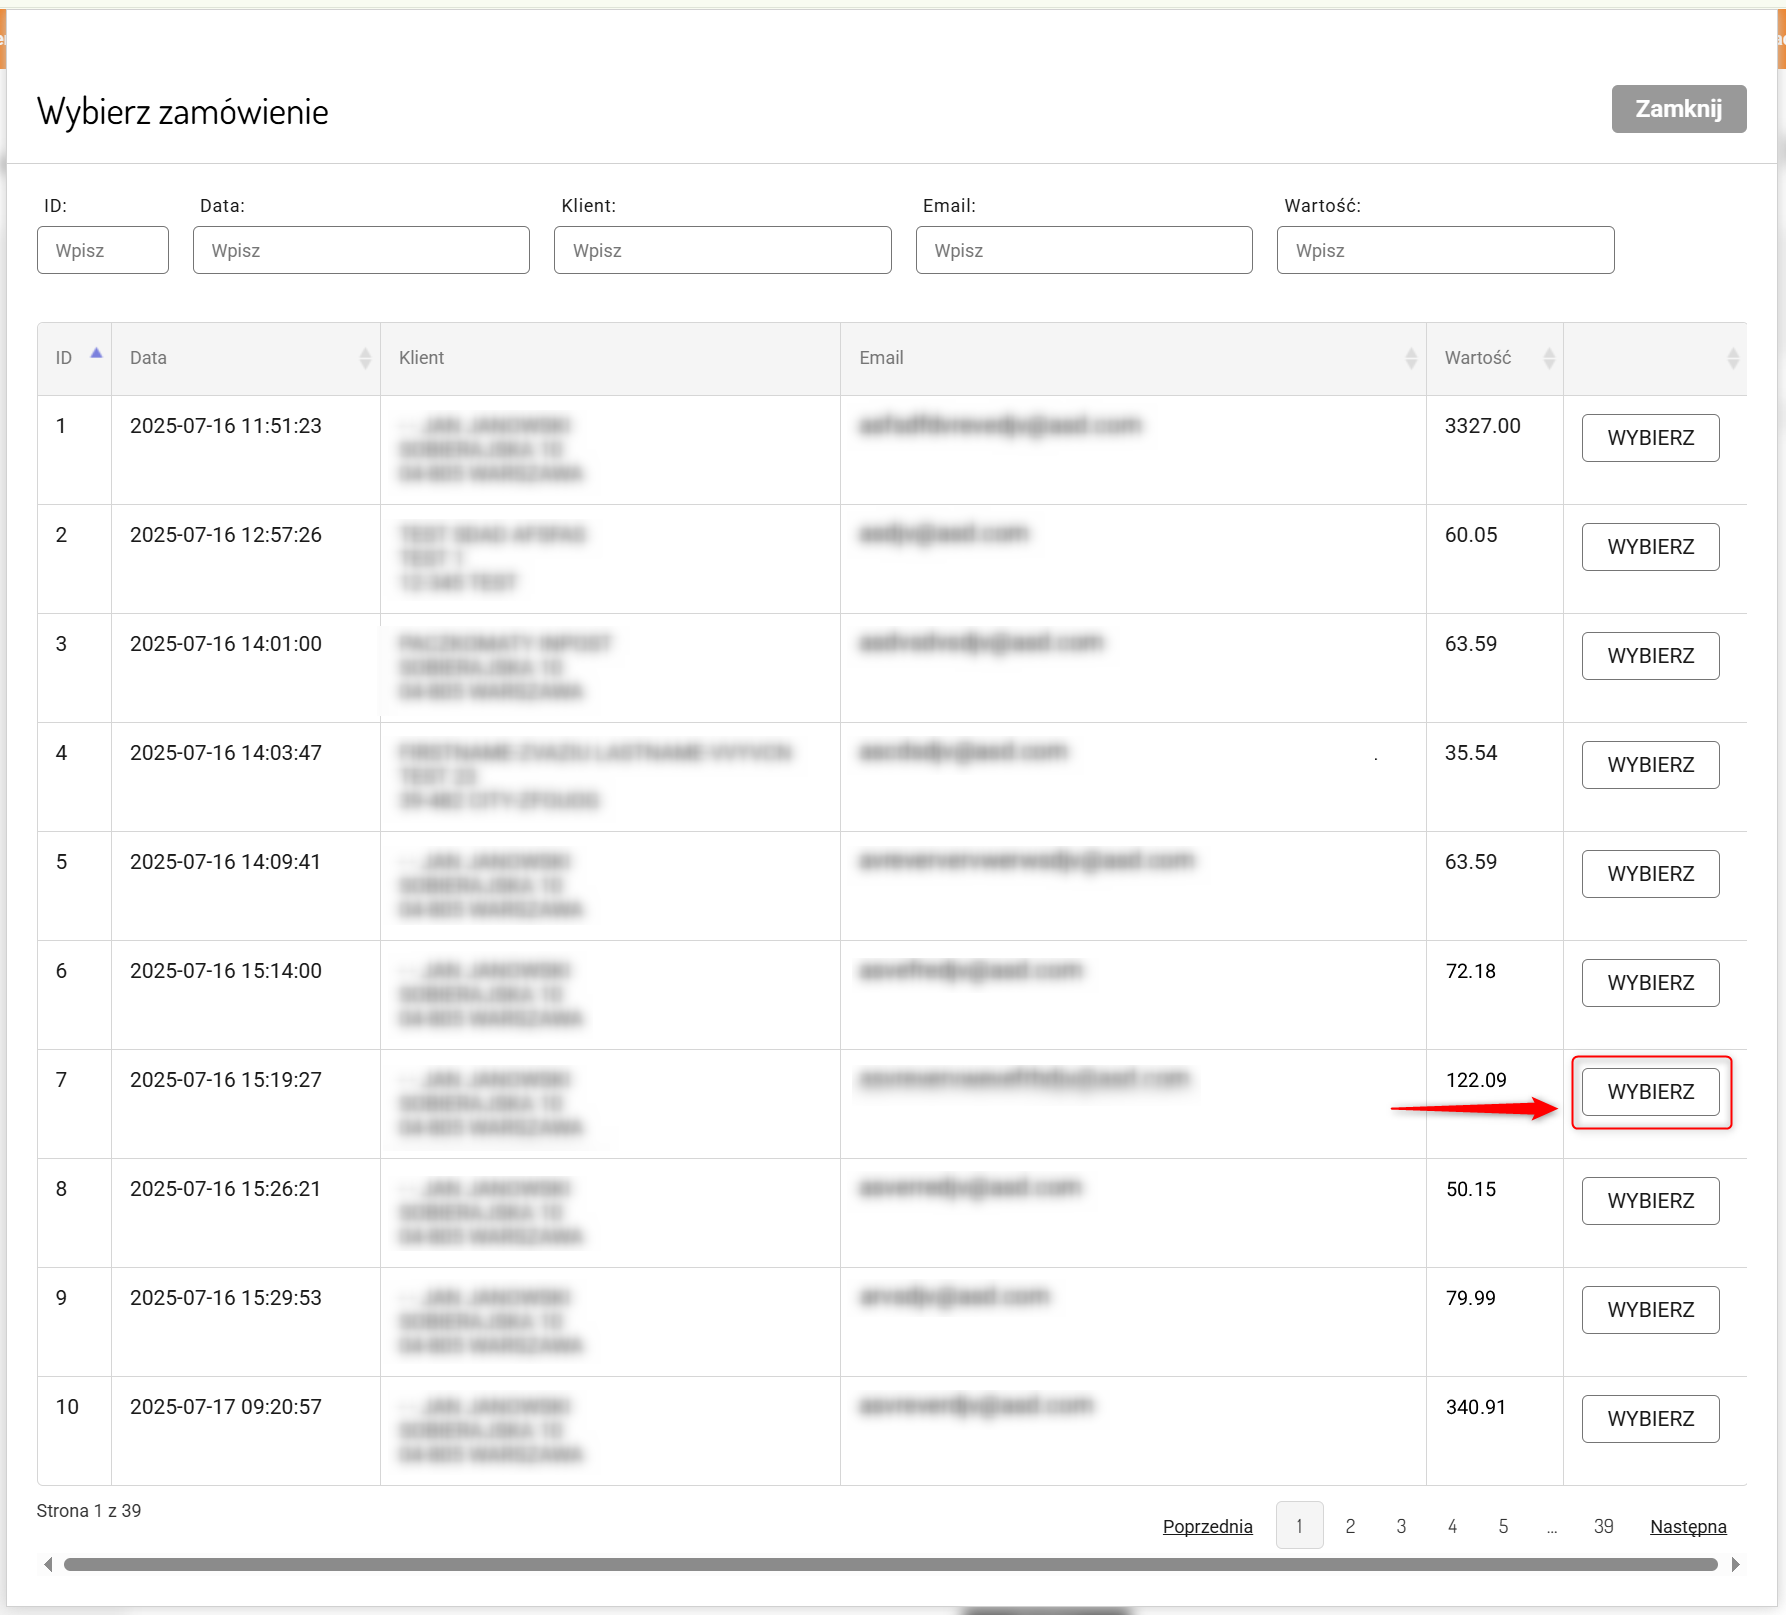This screenshot has width=1786, height=1615.
Task: Go to page 2 of results
Action: pos(1350,1526)
